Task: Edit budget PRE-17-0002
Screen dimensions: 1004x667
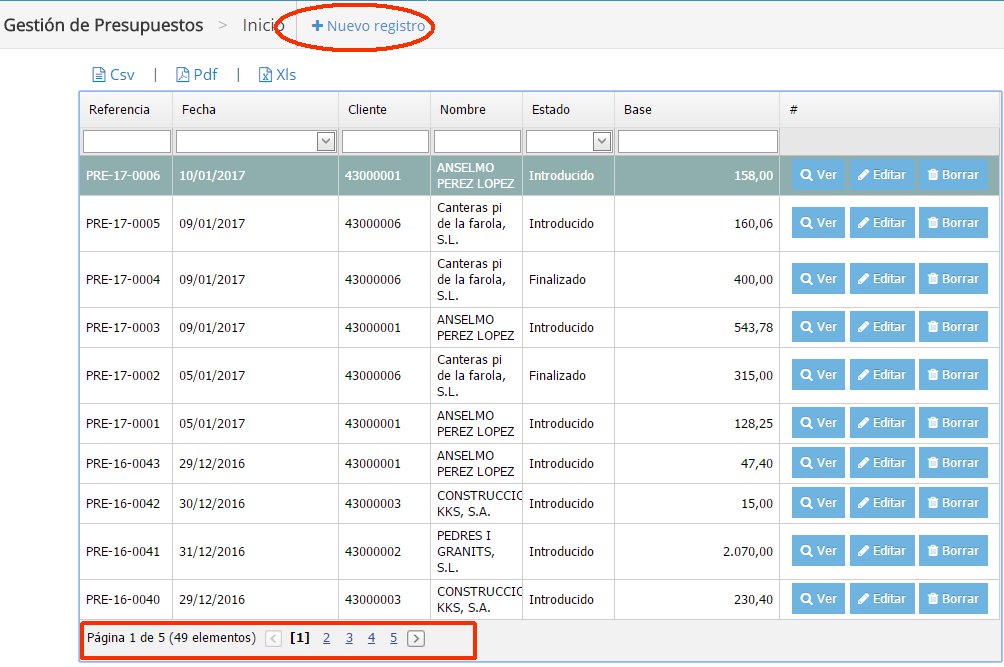Action: coord(882,374)
